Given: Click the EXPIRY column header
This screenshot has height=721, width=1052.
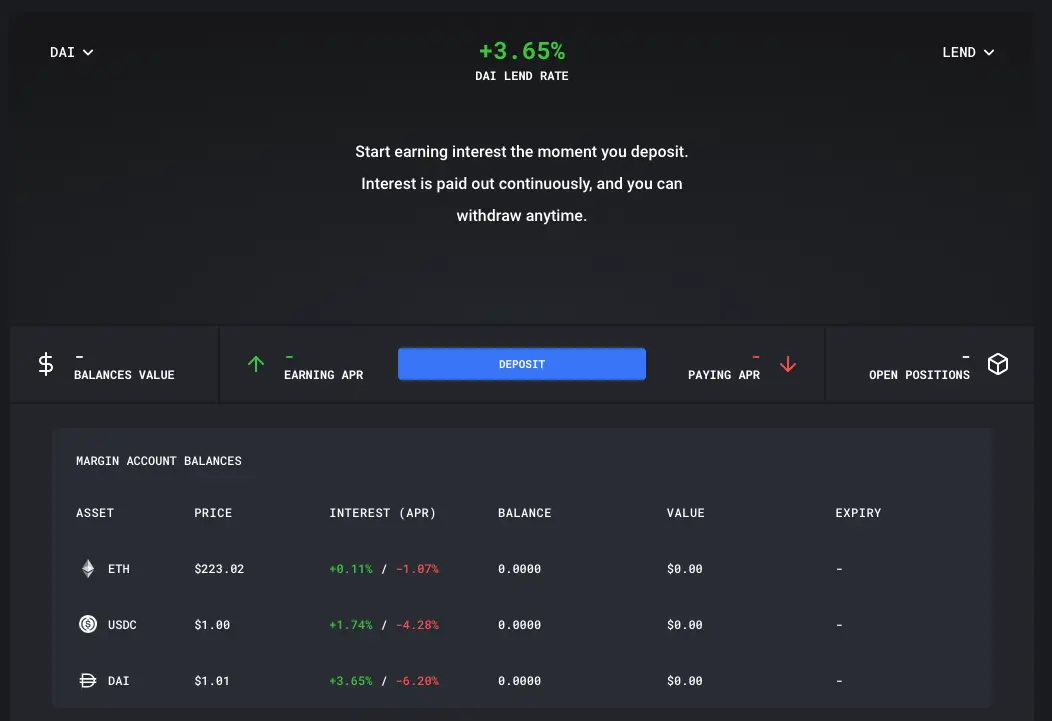Looking at the screenshot, I should coord(858,513).
